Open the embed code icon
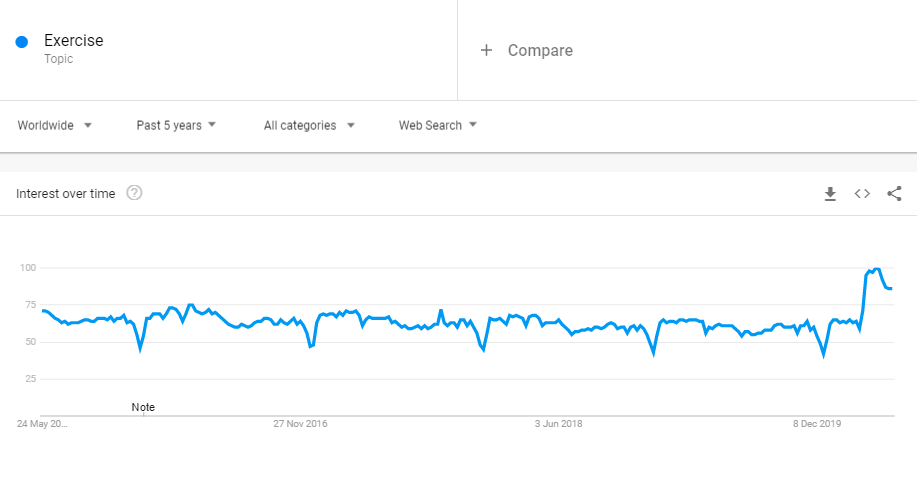917x483 pixels. coord(862,194)
